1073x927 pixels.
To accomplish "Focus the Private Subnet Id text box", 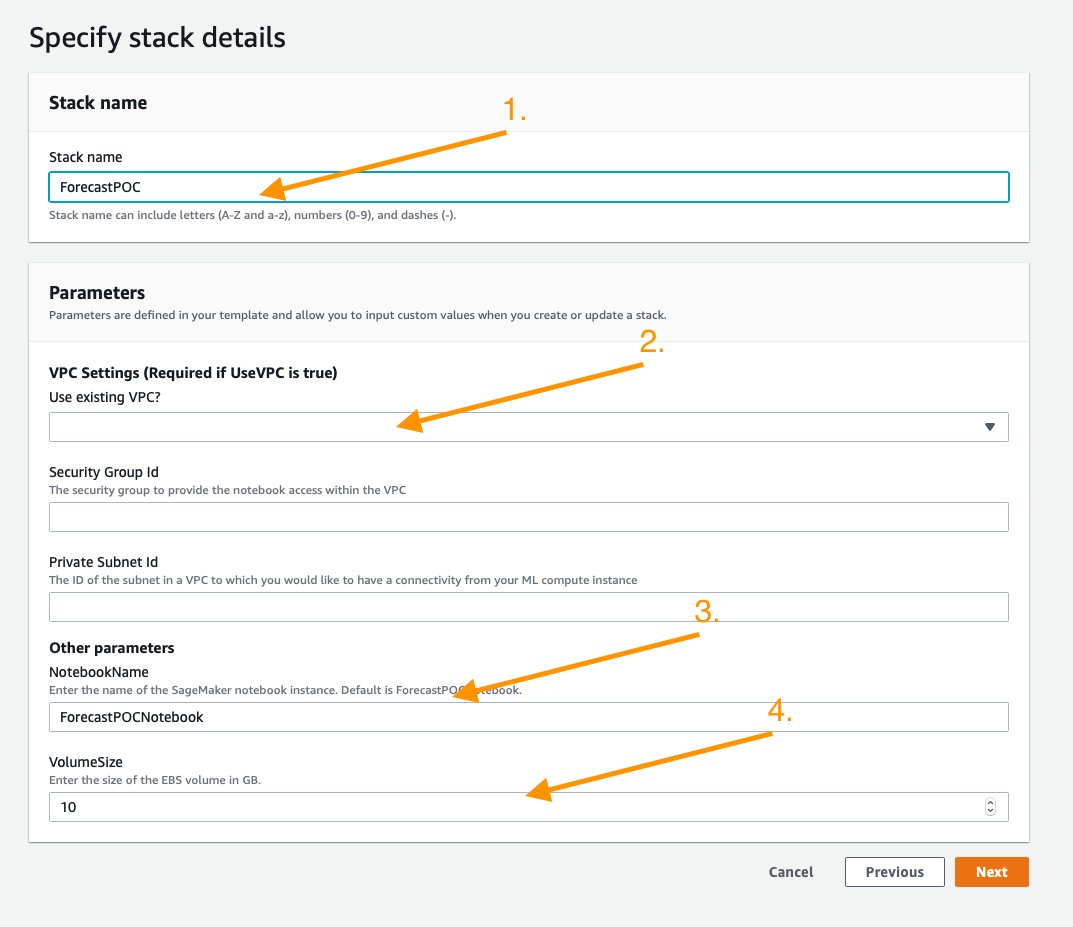I will click(x=529, y=607).
